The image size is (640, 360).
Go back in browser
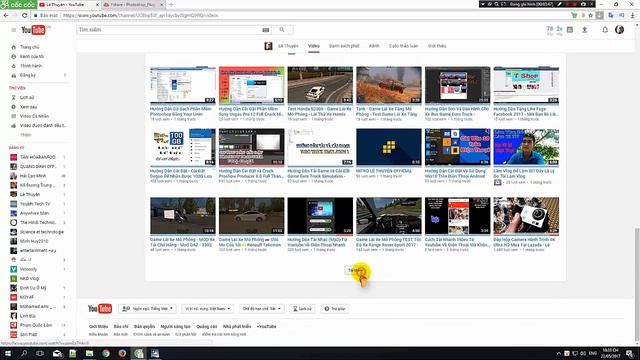click(x=6, y=15)
